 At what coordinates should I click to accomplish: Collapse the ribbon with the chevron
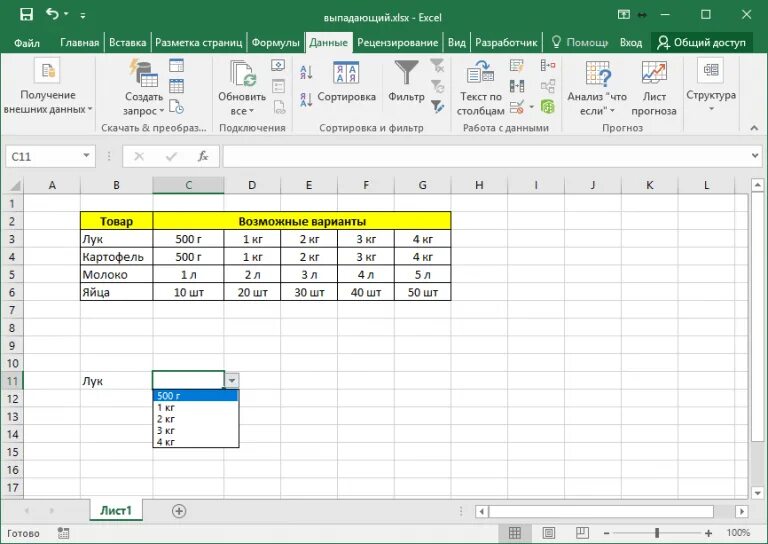pos(754,128)
